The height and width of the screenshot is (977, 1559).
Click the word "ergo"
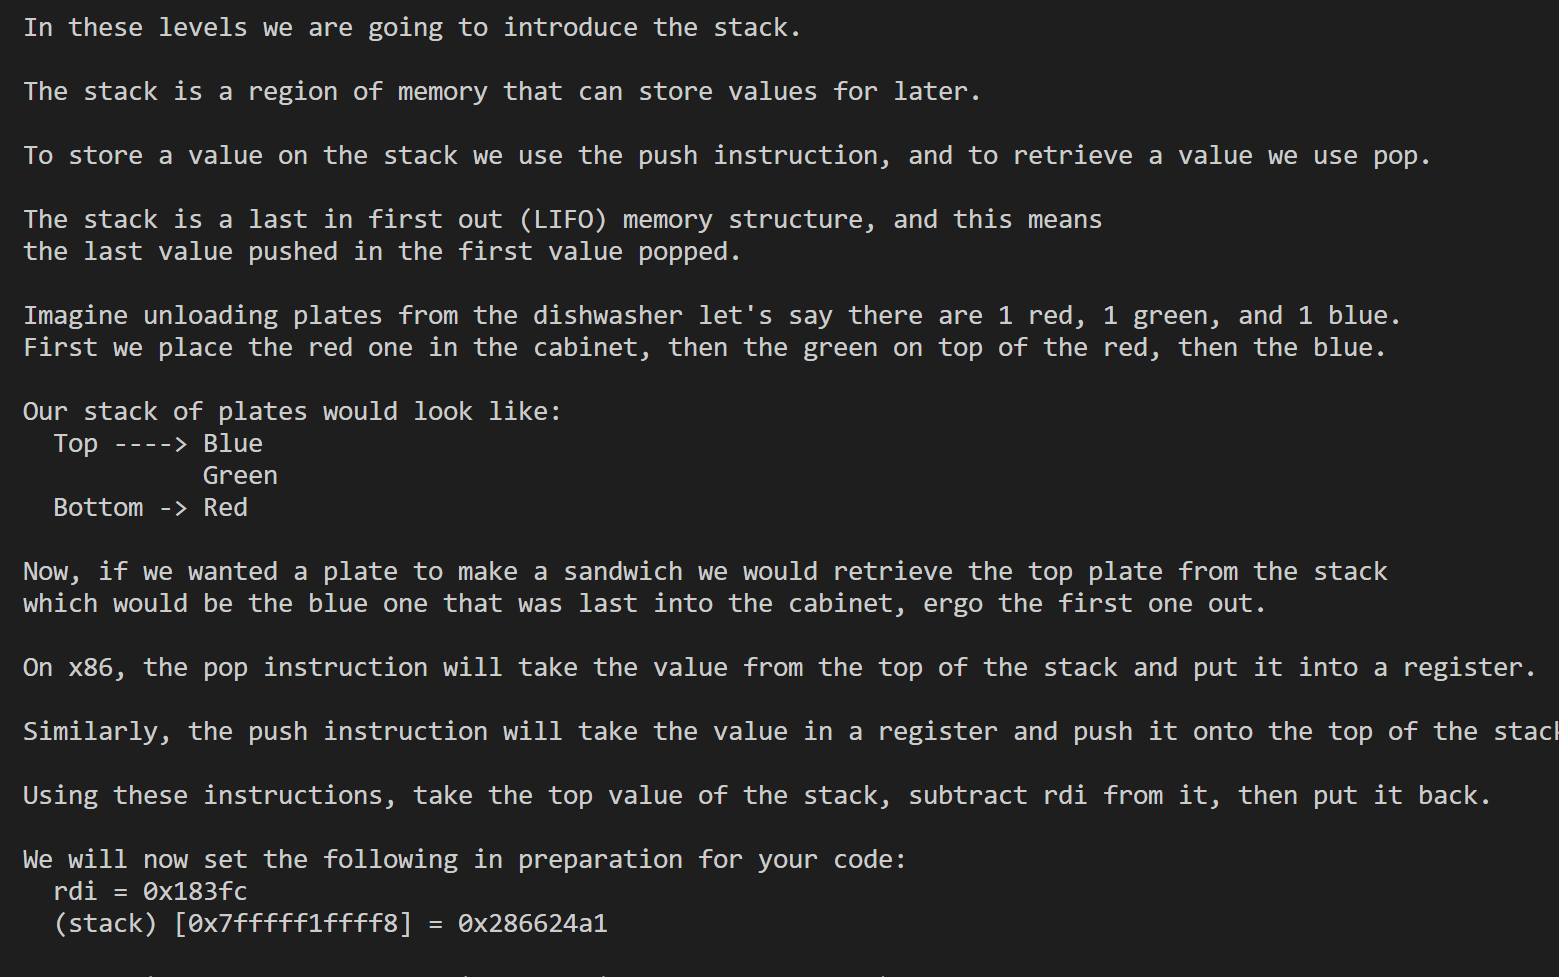(x=952, y=603)
